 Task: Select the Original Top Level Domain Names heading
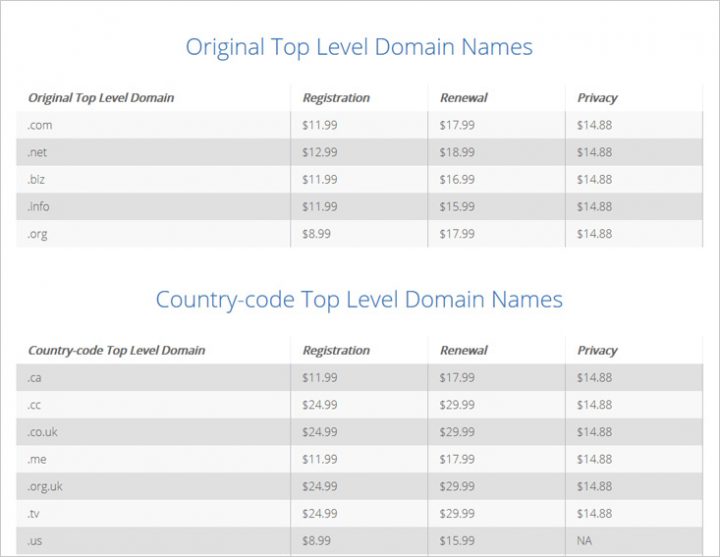click(x=359, y=47)
